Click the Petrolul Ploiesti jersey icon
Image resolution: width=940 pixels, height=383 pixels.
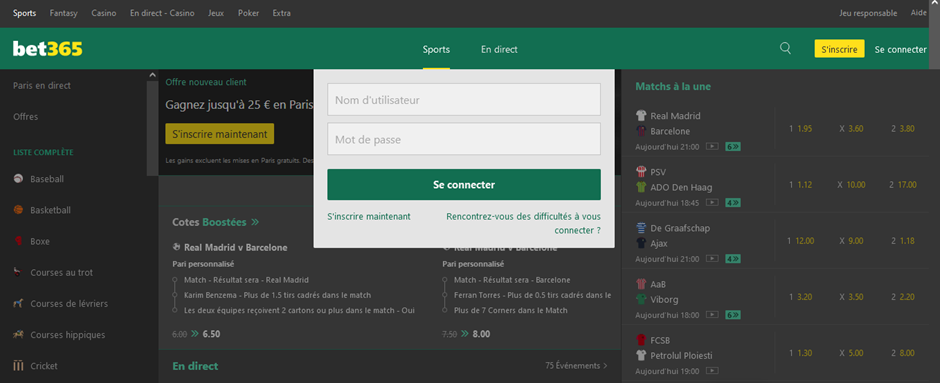[x=641, y=355]
